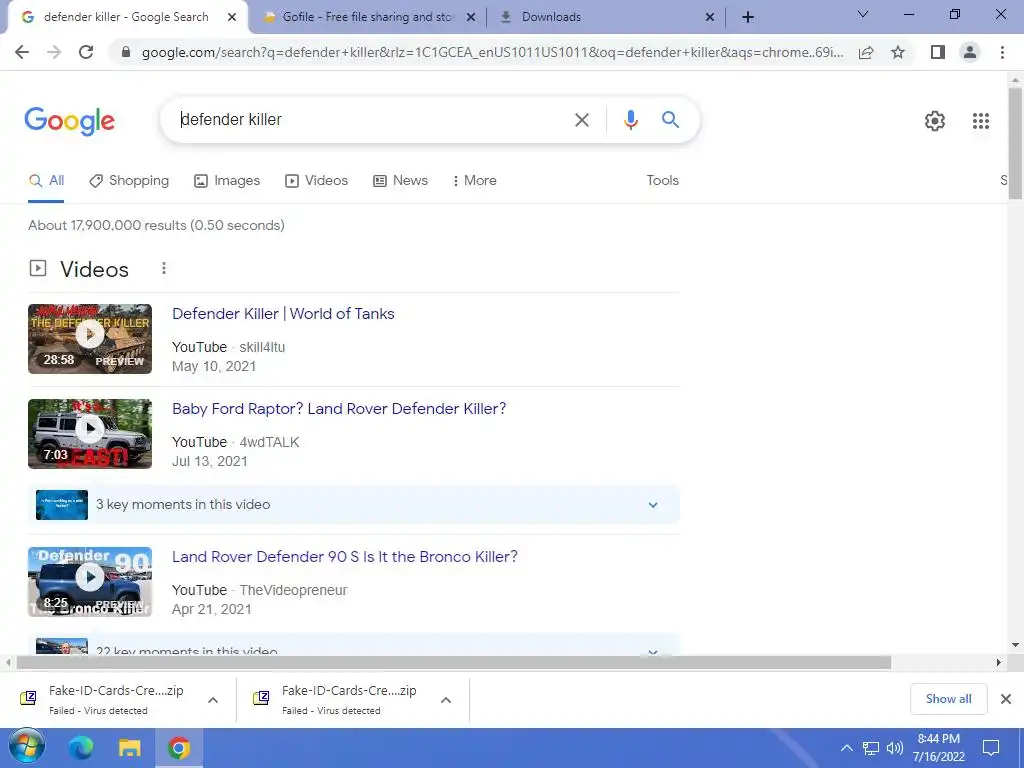
Task: Open the Chrome three-dot menu
Action: click(x=1002, y=52)
